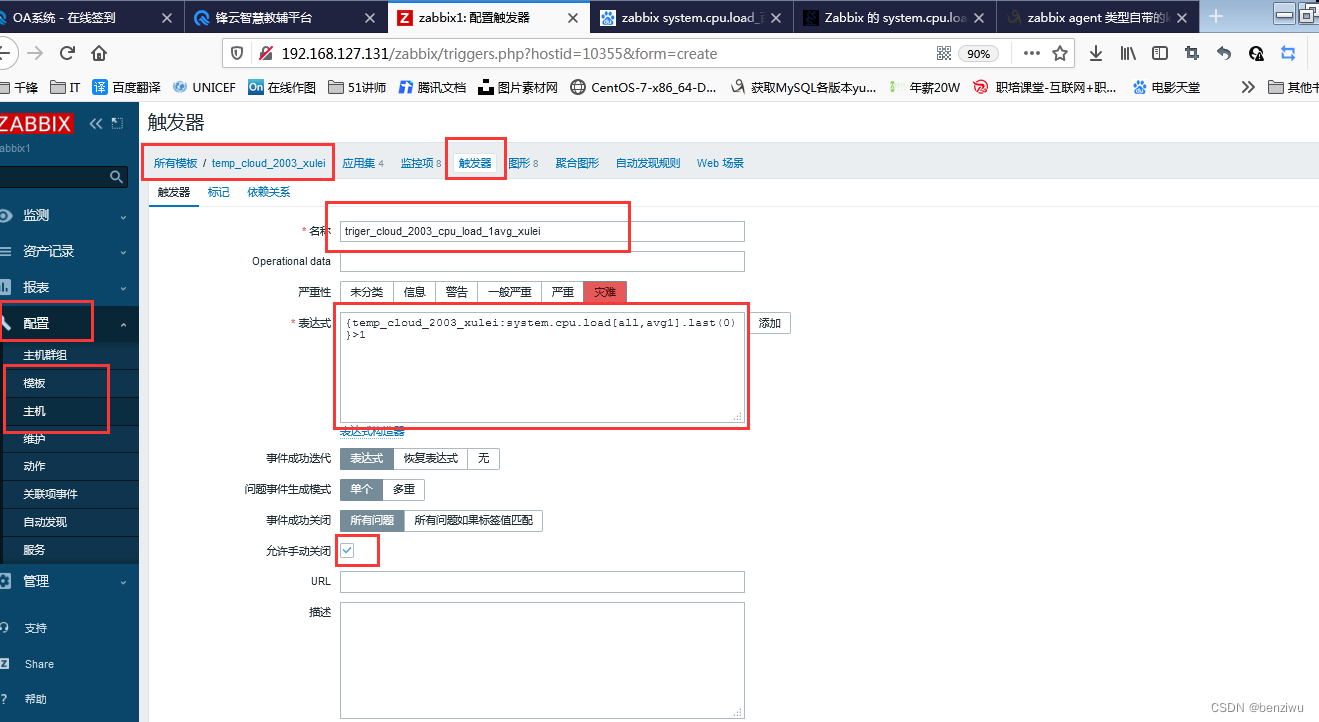1319x722 pixels.
Task: Set severity to 未分类
Action: (366, 292)
